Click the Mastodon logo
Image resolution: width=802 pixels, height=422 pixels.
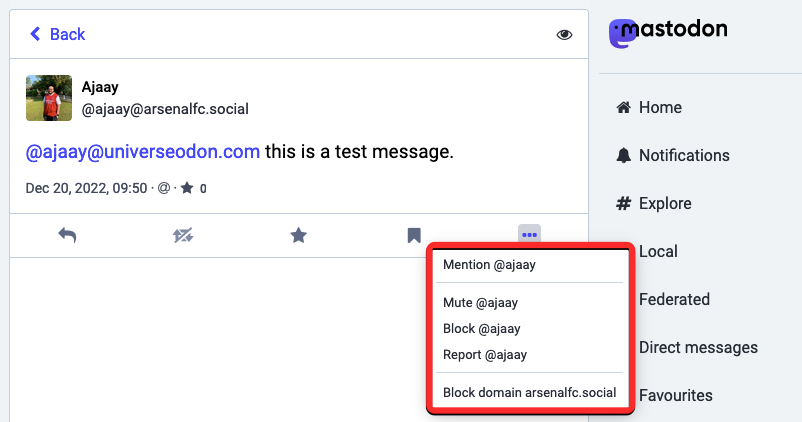click(x=669, y=31)
